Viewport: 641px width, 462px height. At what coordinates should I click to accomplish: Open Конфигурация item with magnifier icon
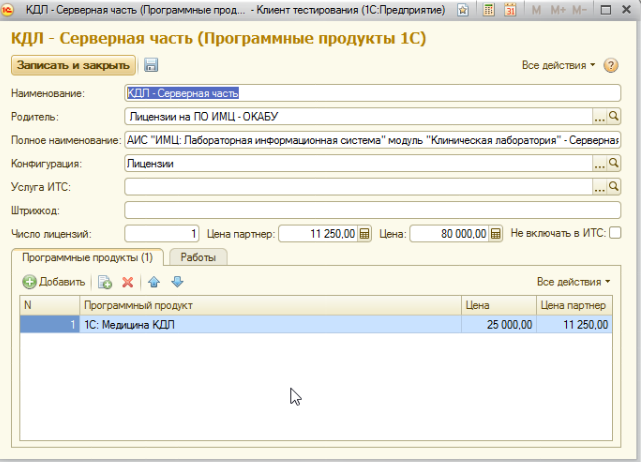(614, 164)
